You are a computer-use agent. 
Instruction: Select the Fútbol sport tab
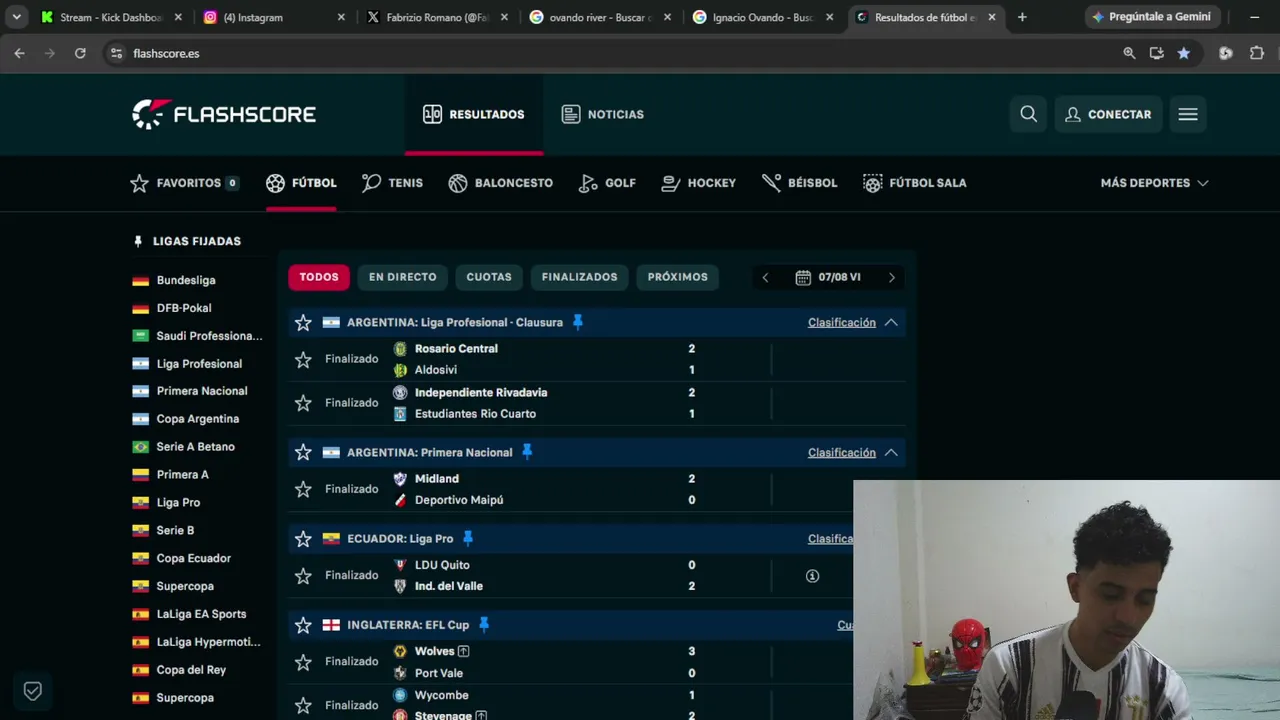[301, 183]
